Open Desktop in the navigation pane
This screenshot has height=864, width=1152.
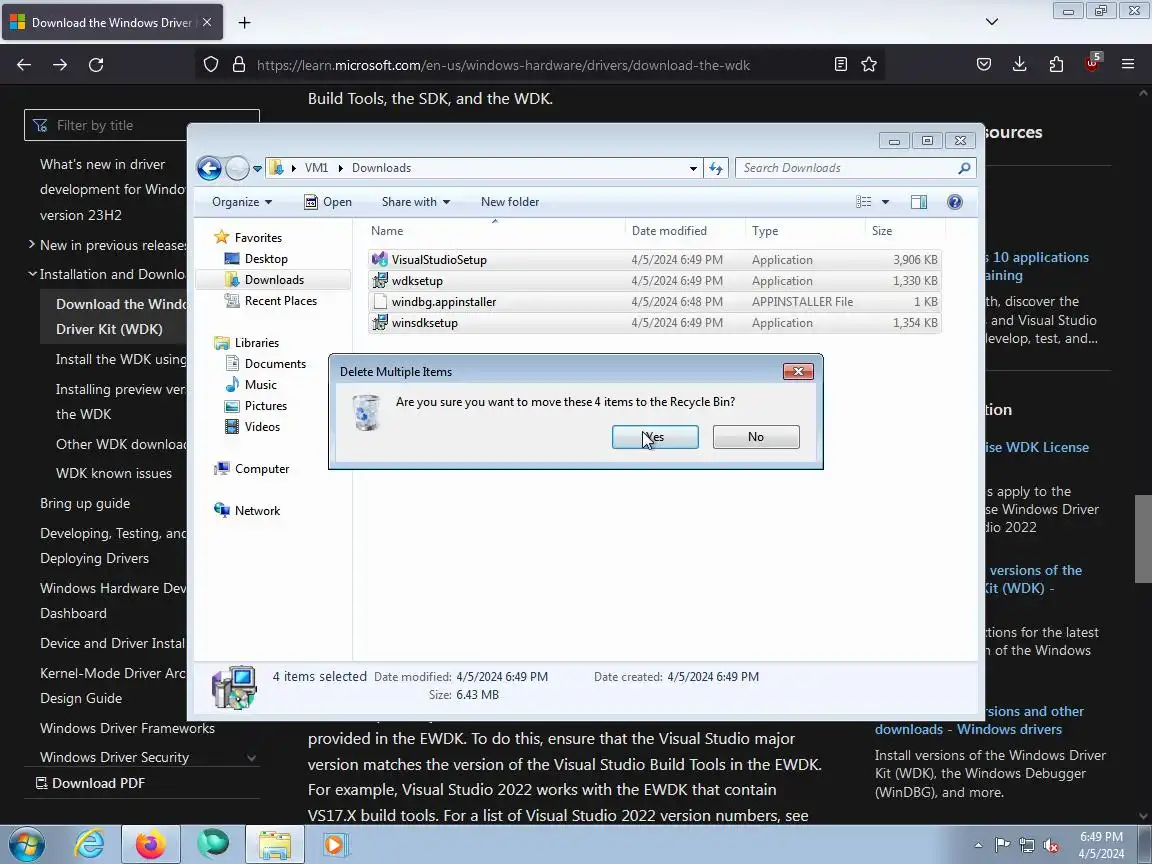pos(256,259)
